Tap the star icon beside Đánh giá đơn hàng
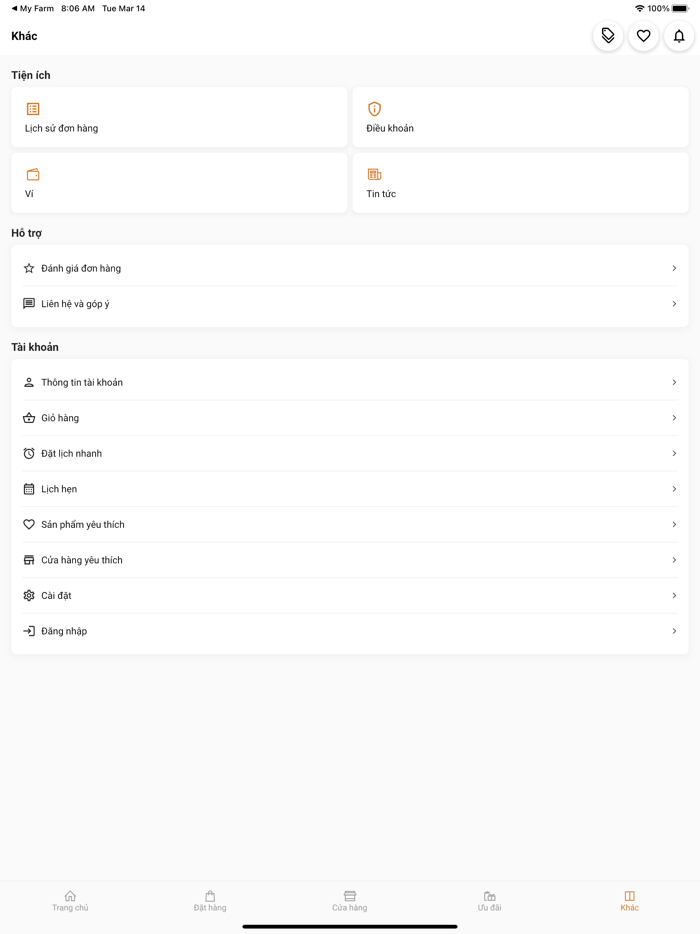This screenshot has width=700, height=934. click(x=28, y=268)
